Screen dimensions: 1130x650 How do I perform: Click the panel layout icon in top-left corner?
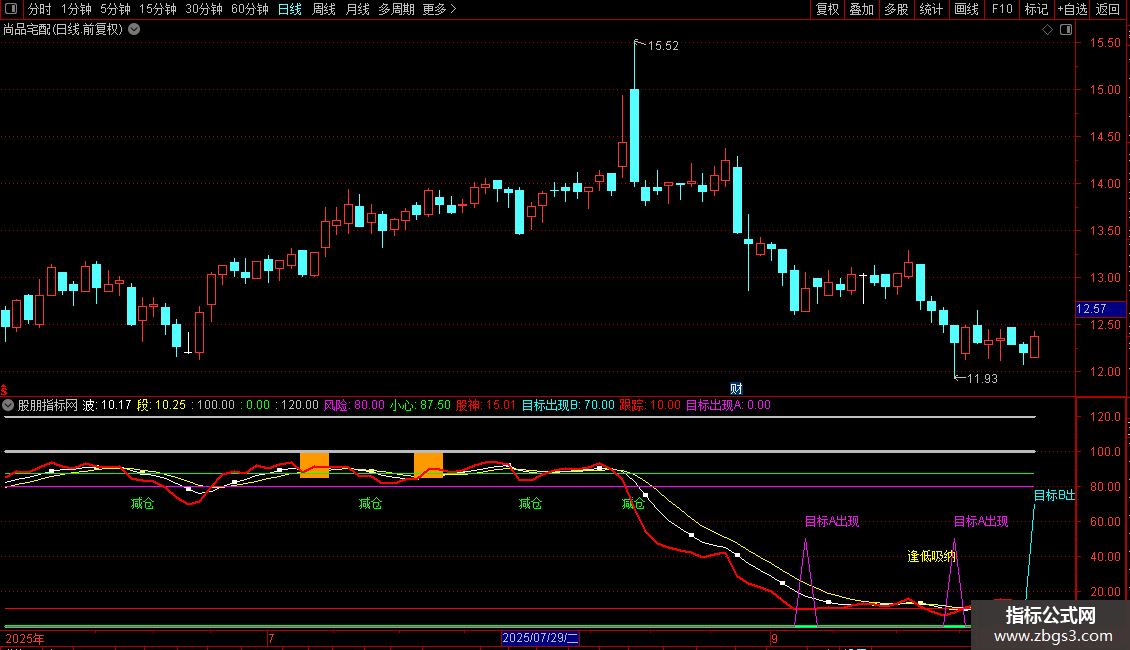(11, 9)
